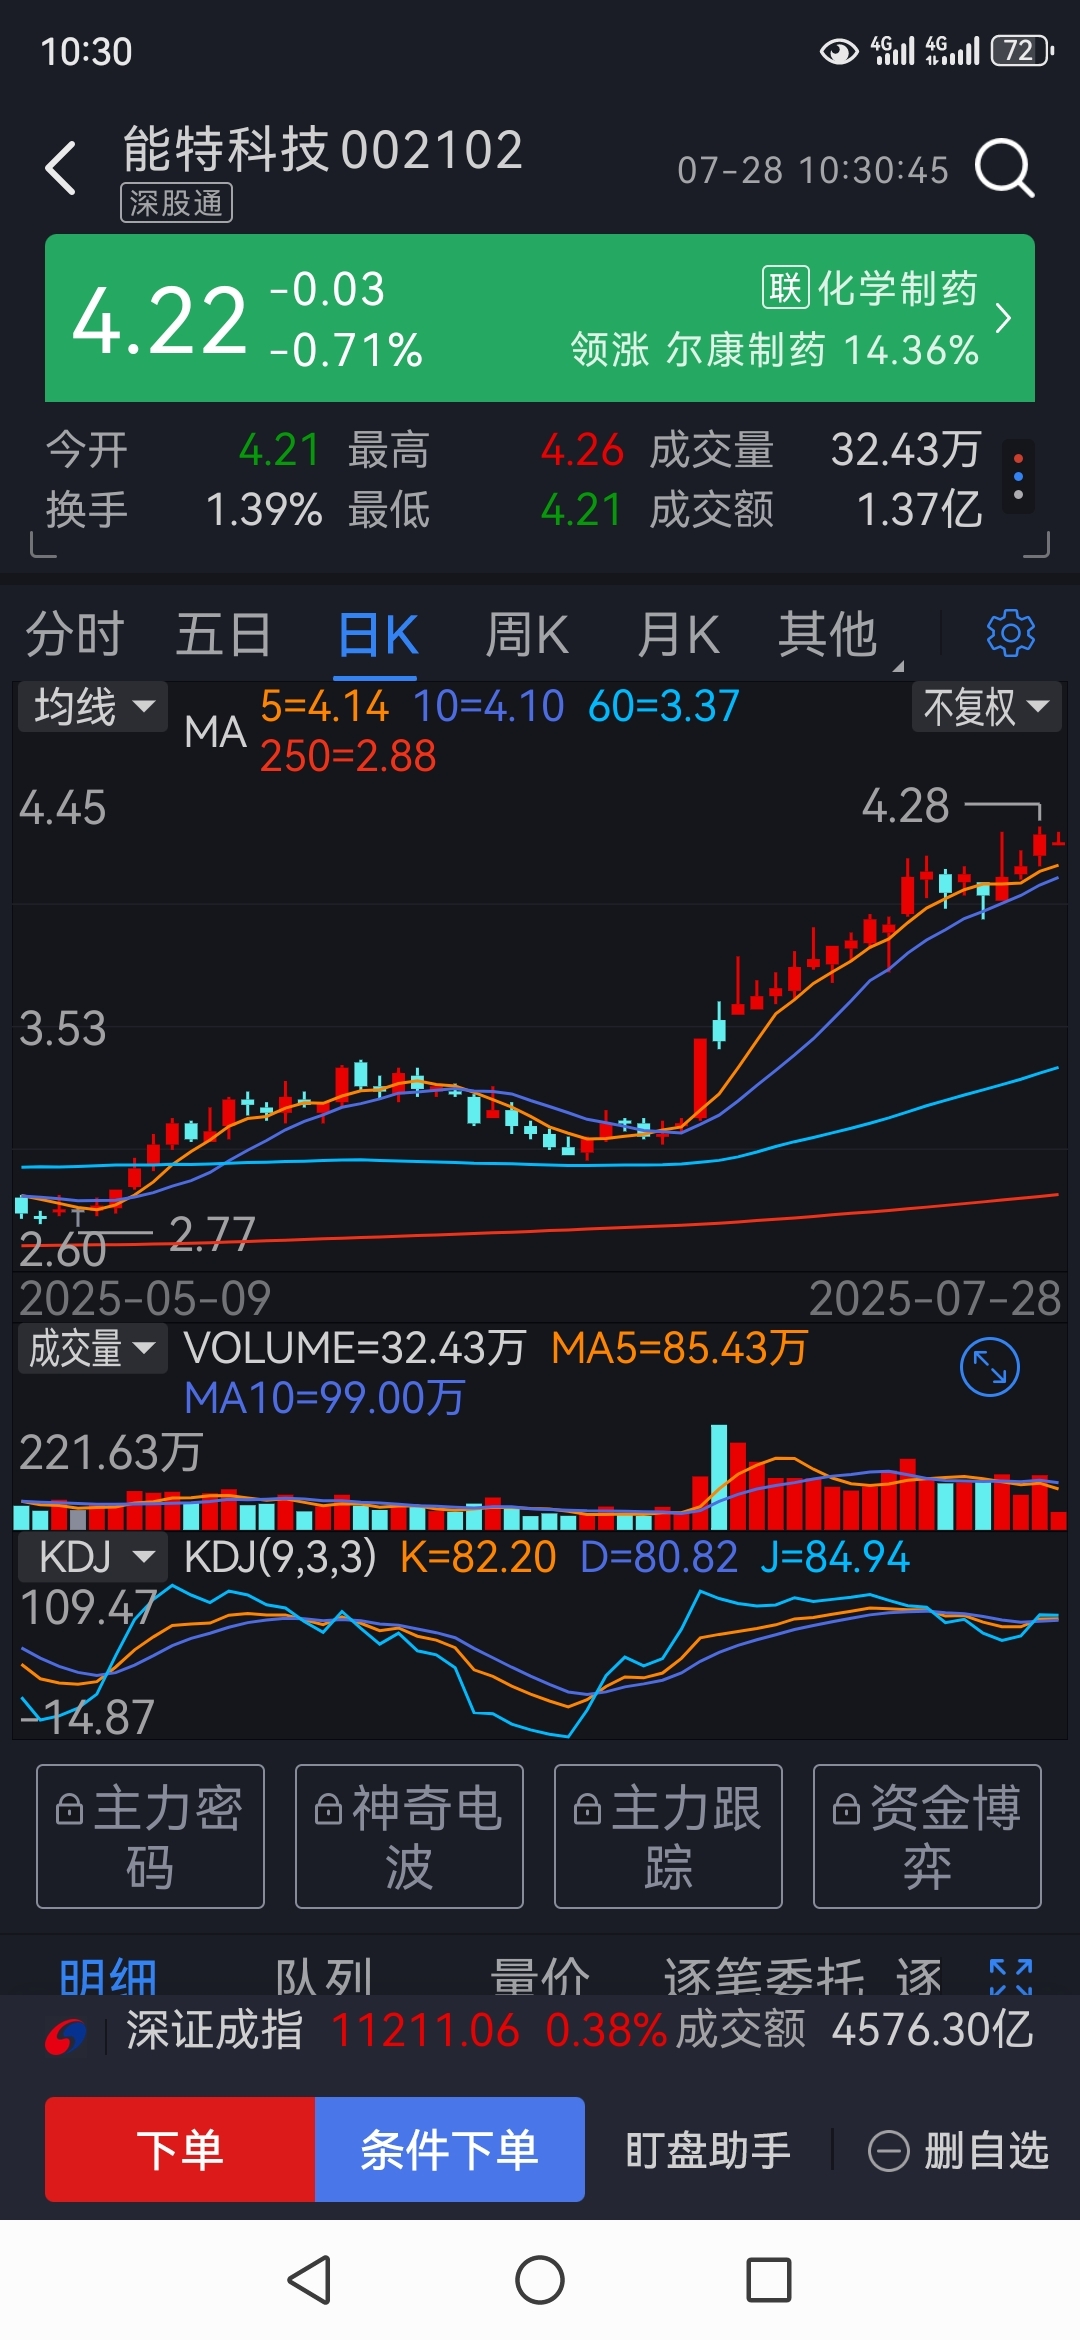The height and width of the screenshot is (2340, 1080).
Task: Tap the 最低 4.21 value
Action: coord(582,509)
